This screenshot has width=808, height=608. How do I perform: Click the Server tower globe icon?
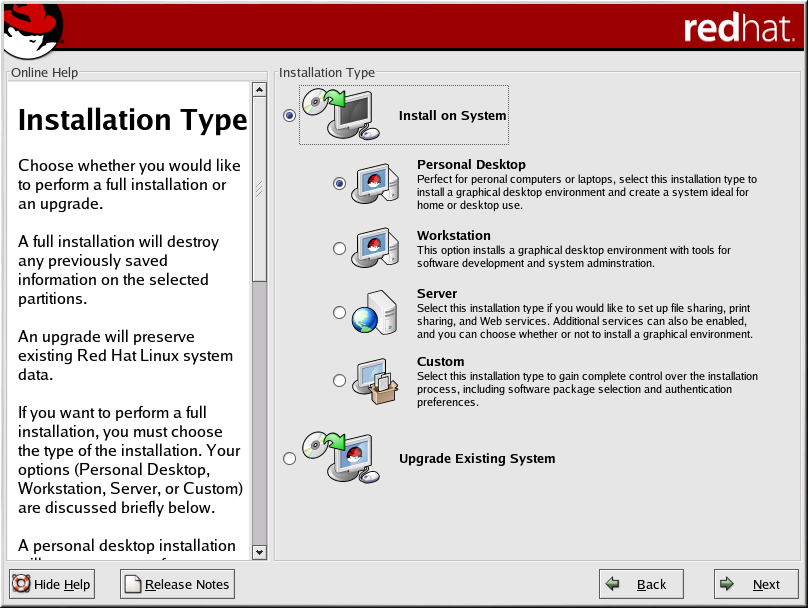(375, 313)
